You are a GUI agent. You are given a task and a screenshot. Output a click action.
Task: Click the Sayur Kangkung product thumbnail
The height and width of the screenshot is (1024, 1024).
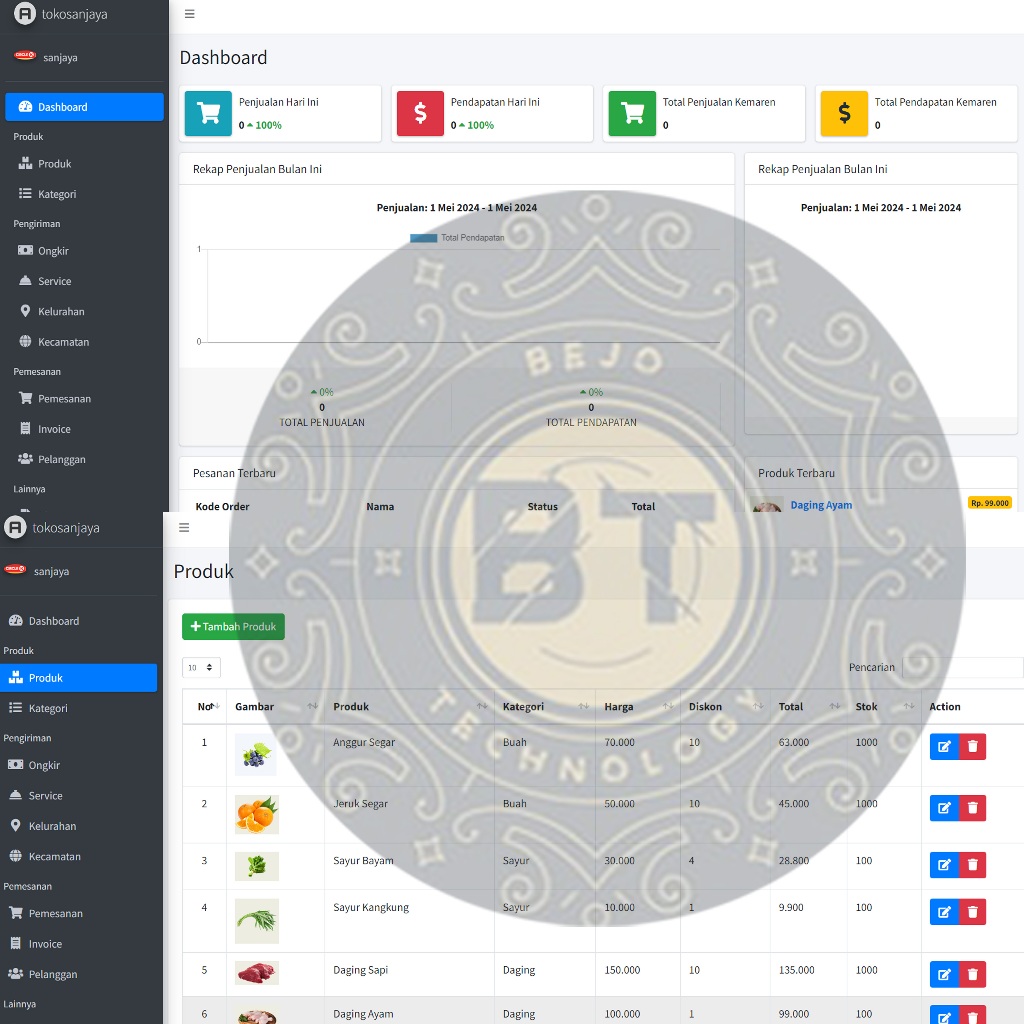coord(257,921)
